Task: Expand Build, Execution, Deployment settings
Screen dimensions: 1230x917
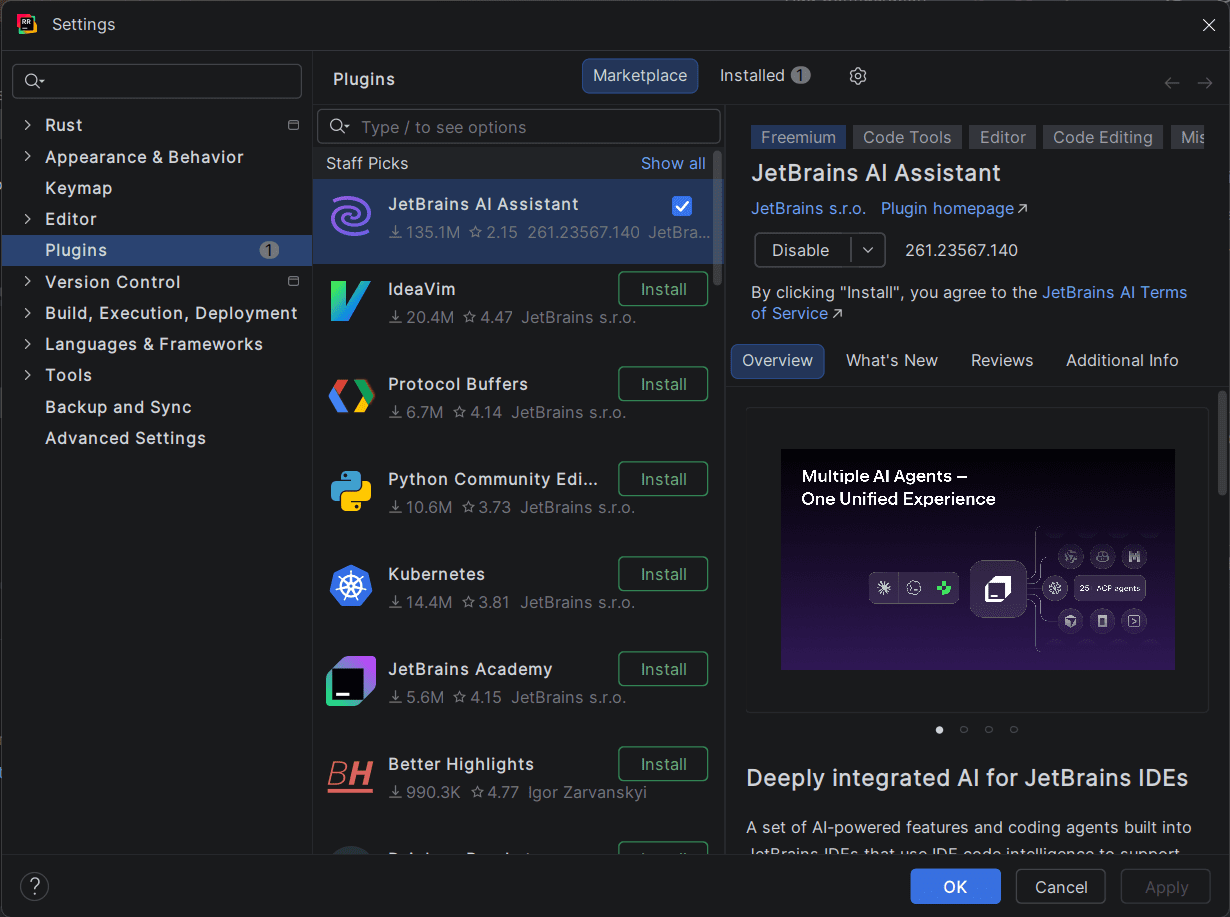Action: (x=27, y=313)
